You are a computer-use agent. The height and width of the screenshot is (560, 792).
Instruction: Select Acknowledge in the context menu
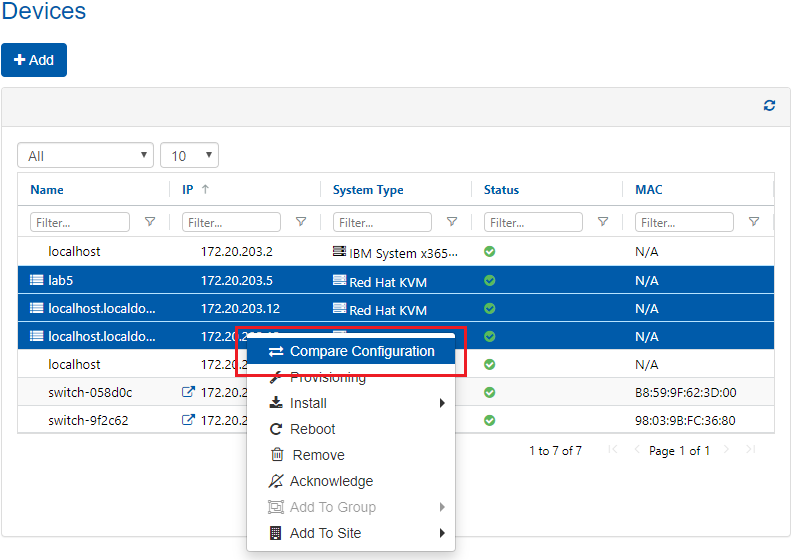click(331, 481)
